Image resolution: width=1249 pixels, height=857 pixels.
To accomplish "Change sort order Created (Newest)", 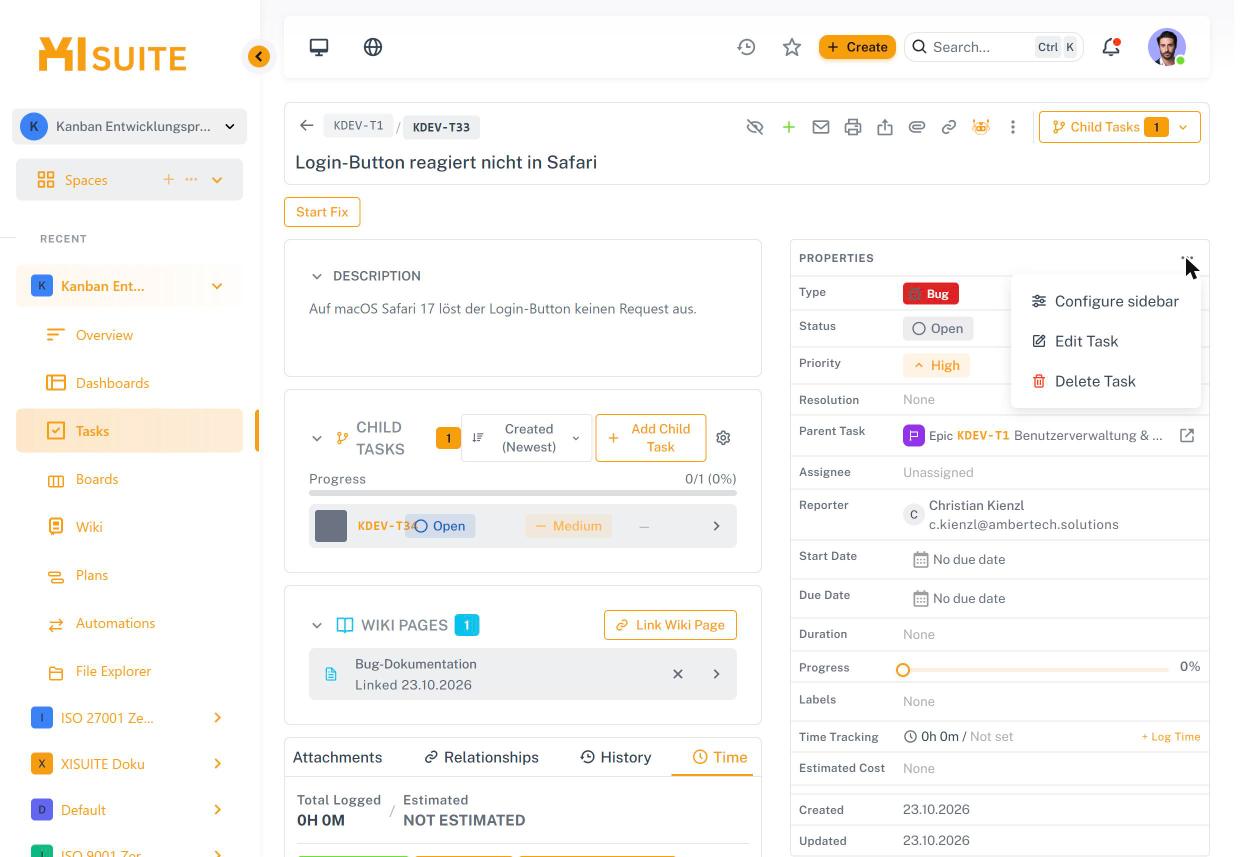I will pos(527,438).
